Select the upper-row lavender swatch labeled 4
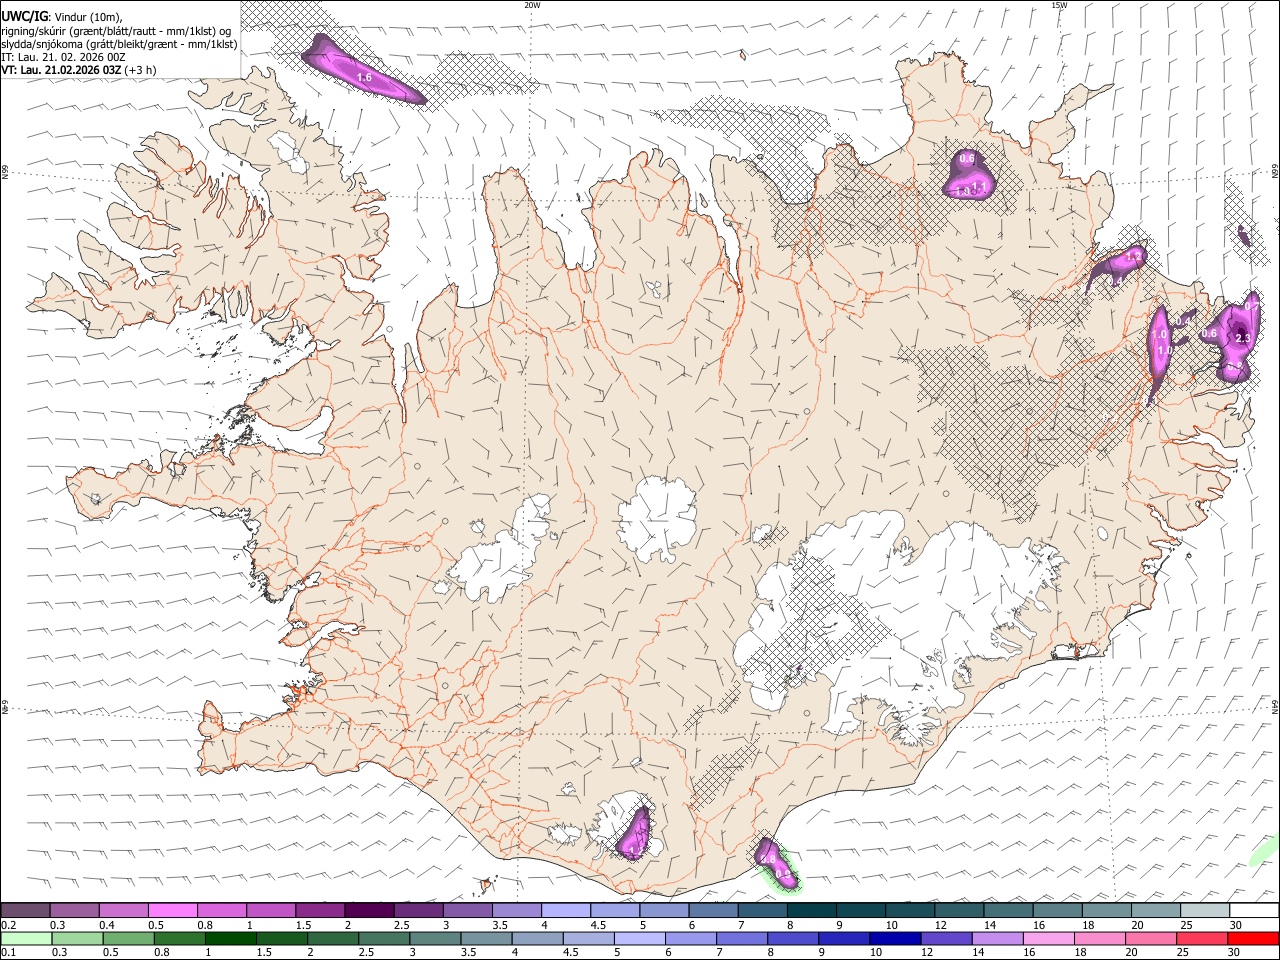The image size is (1280, 960). click(564, 910)
